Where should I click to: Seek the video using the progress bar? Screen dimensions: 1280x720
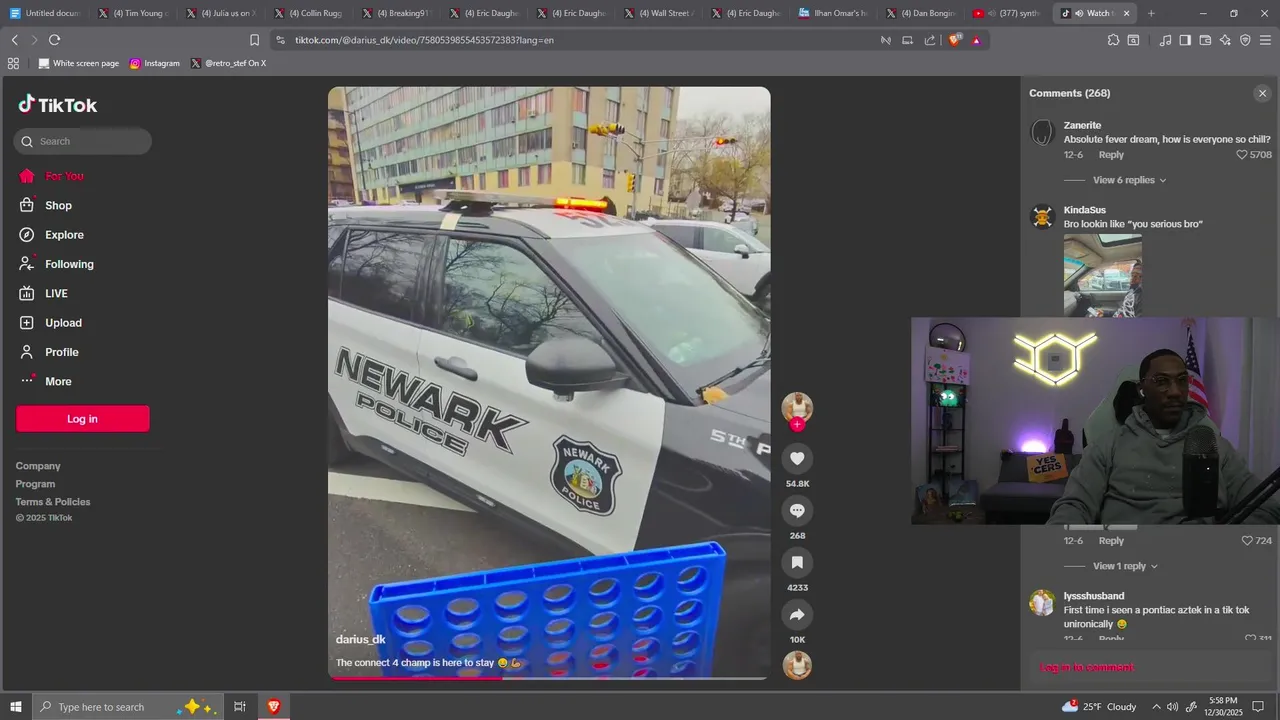click(549, 678)
